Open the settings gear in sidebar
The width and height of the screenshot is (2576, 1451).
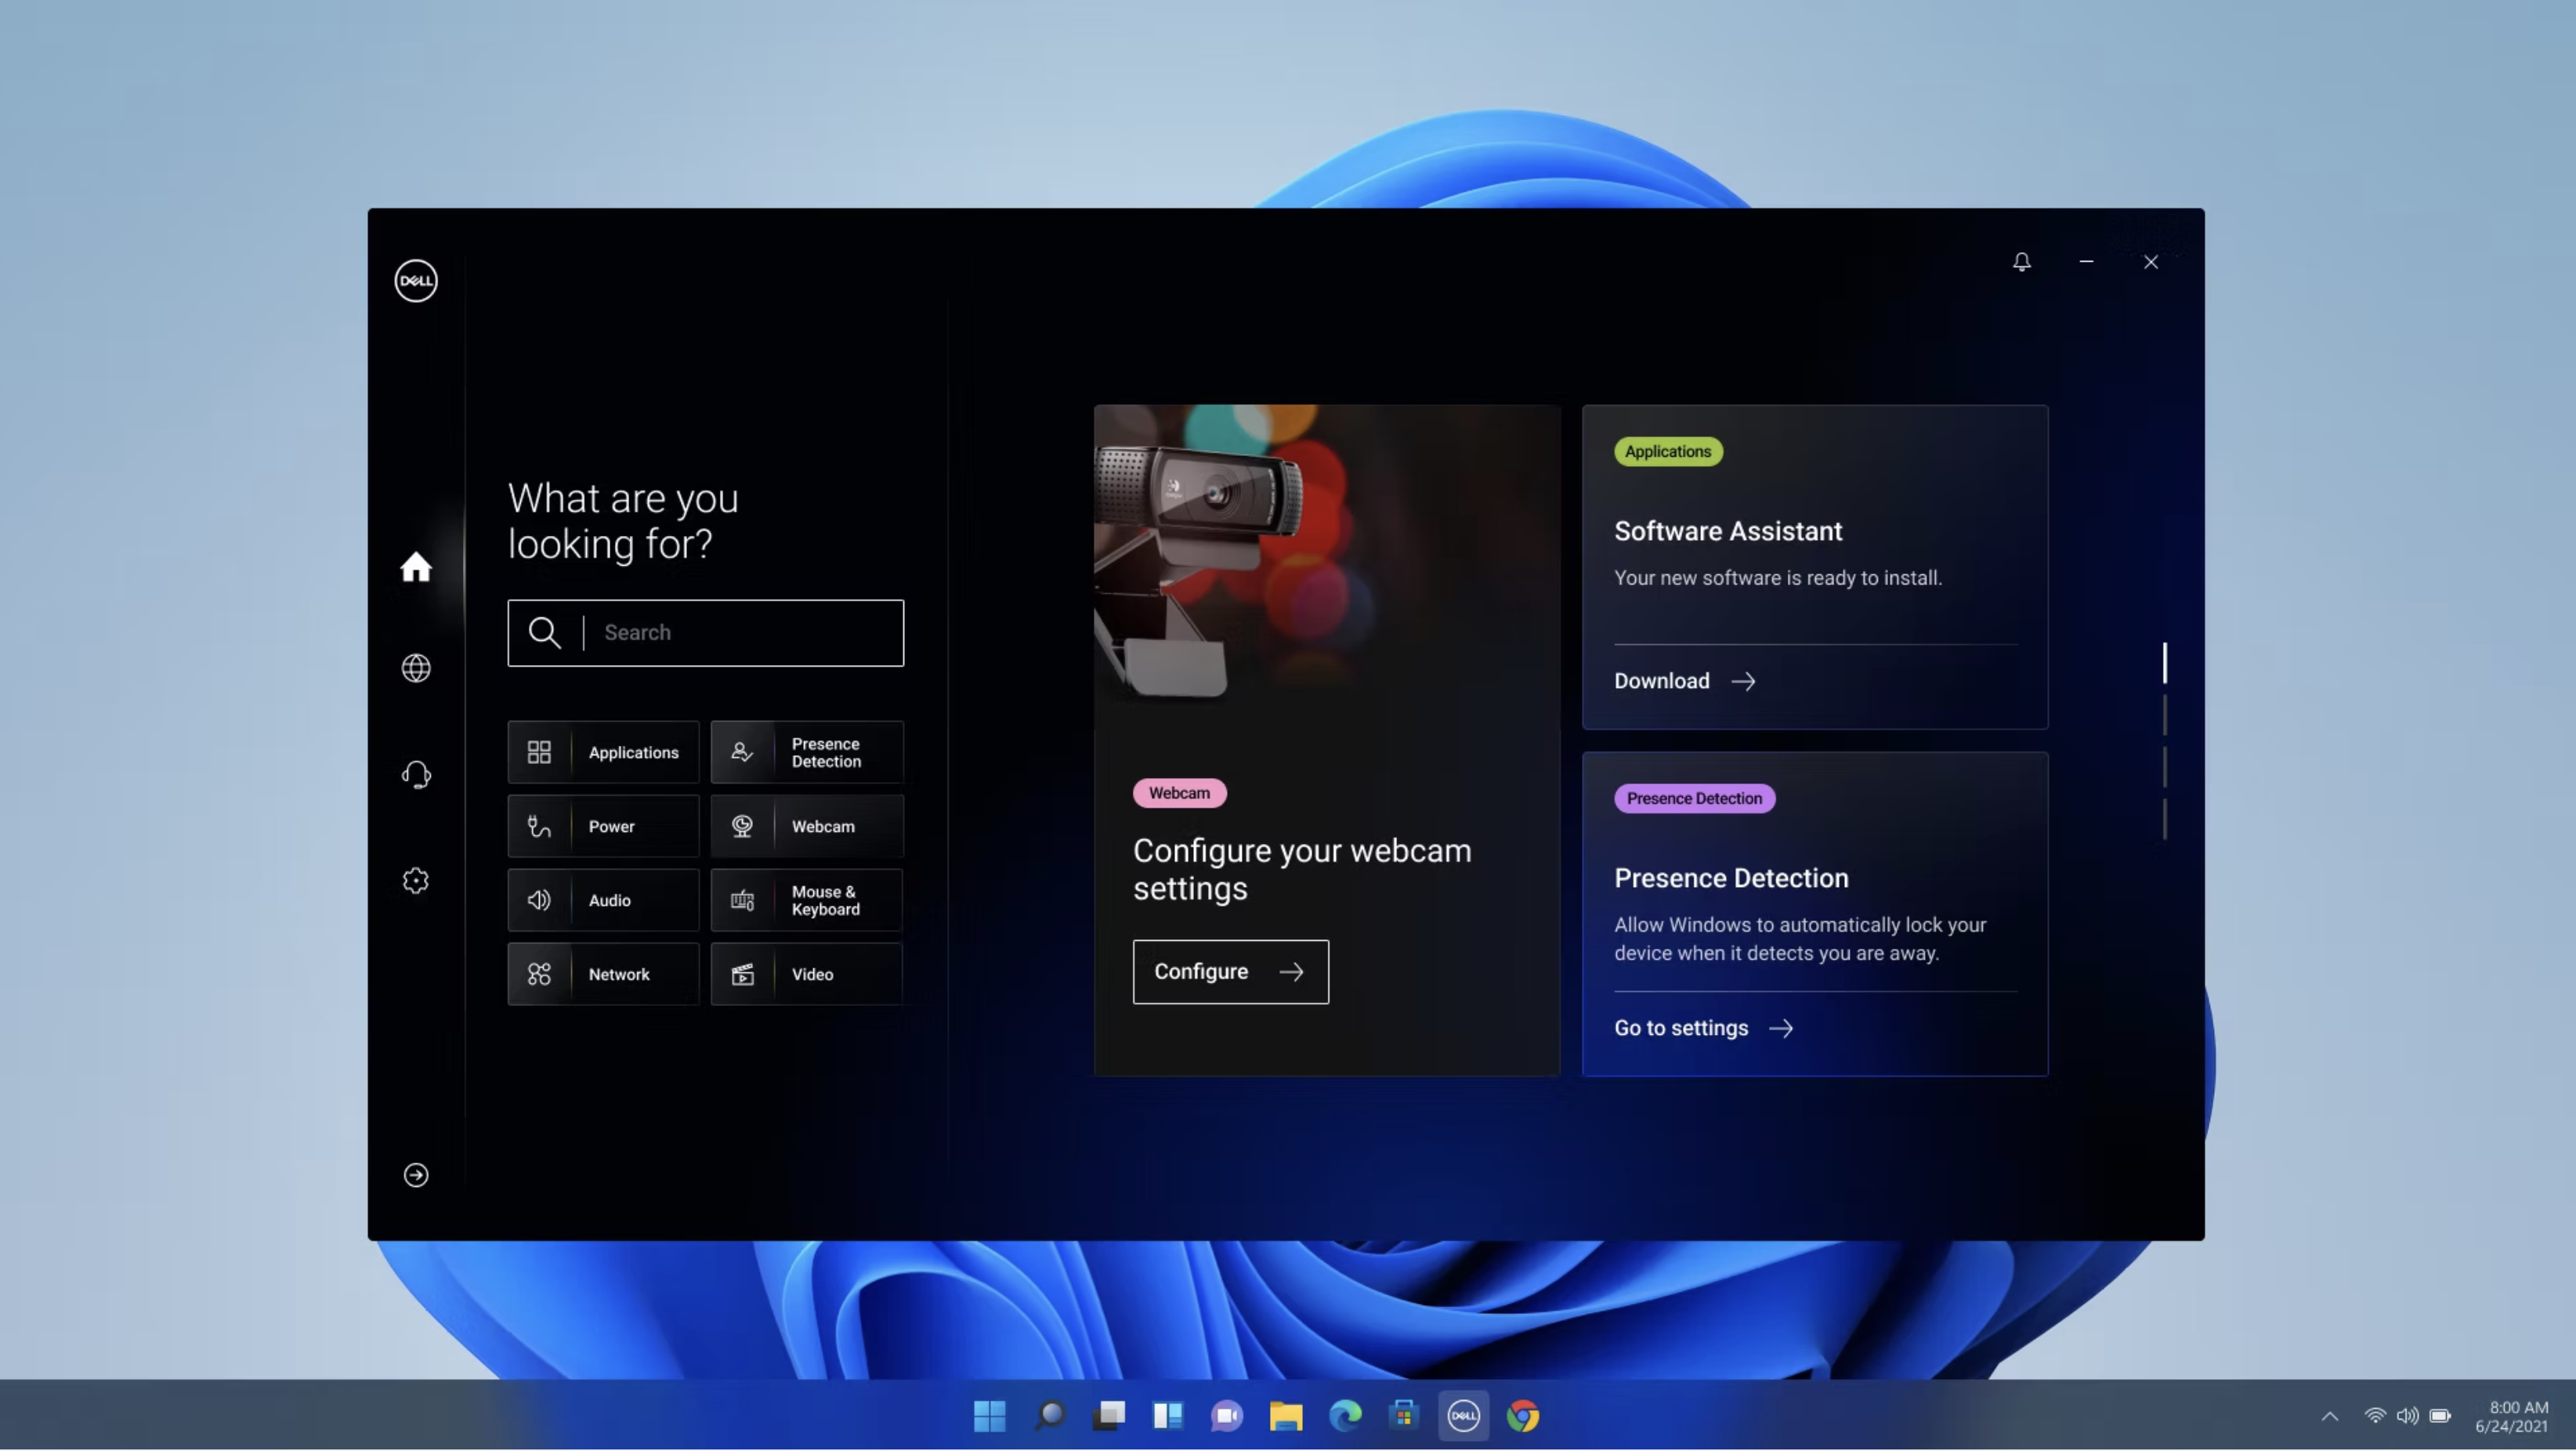[416, 881]
